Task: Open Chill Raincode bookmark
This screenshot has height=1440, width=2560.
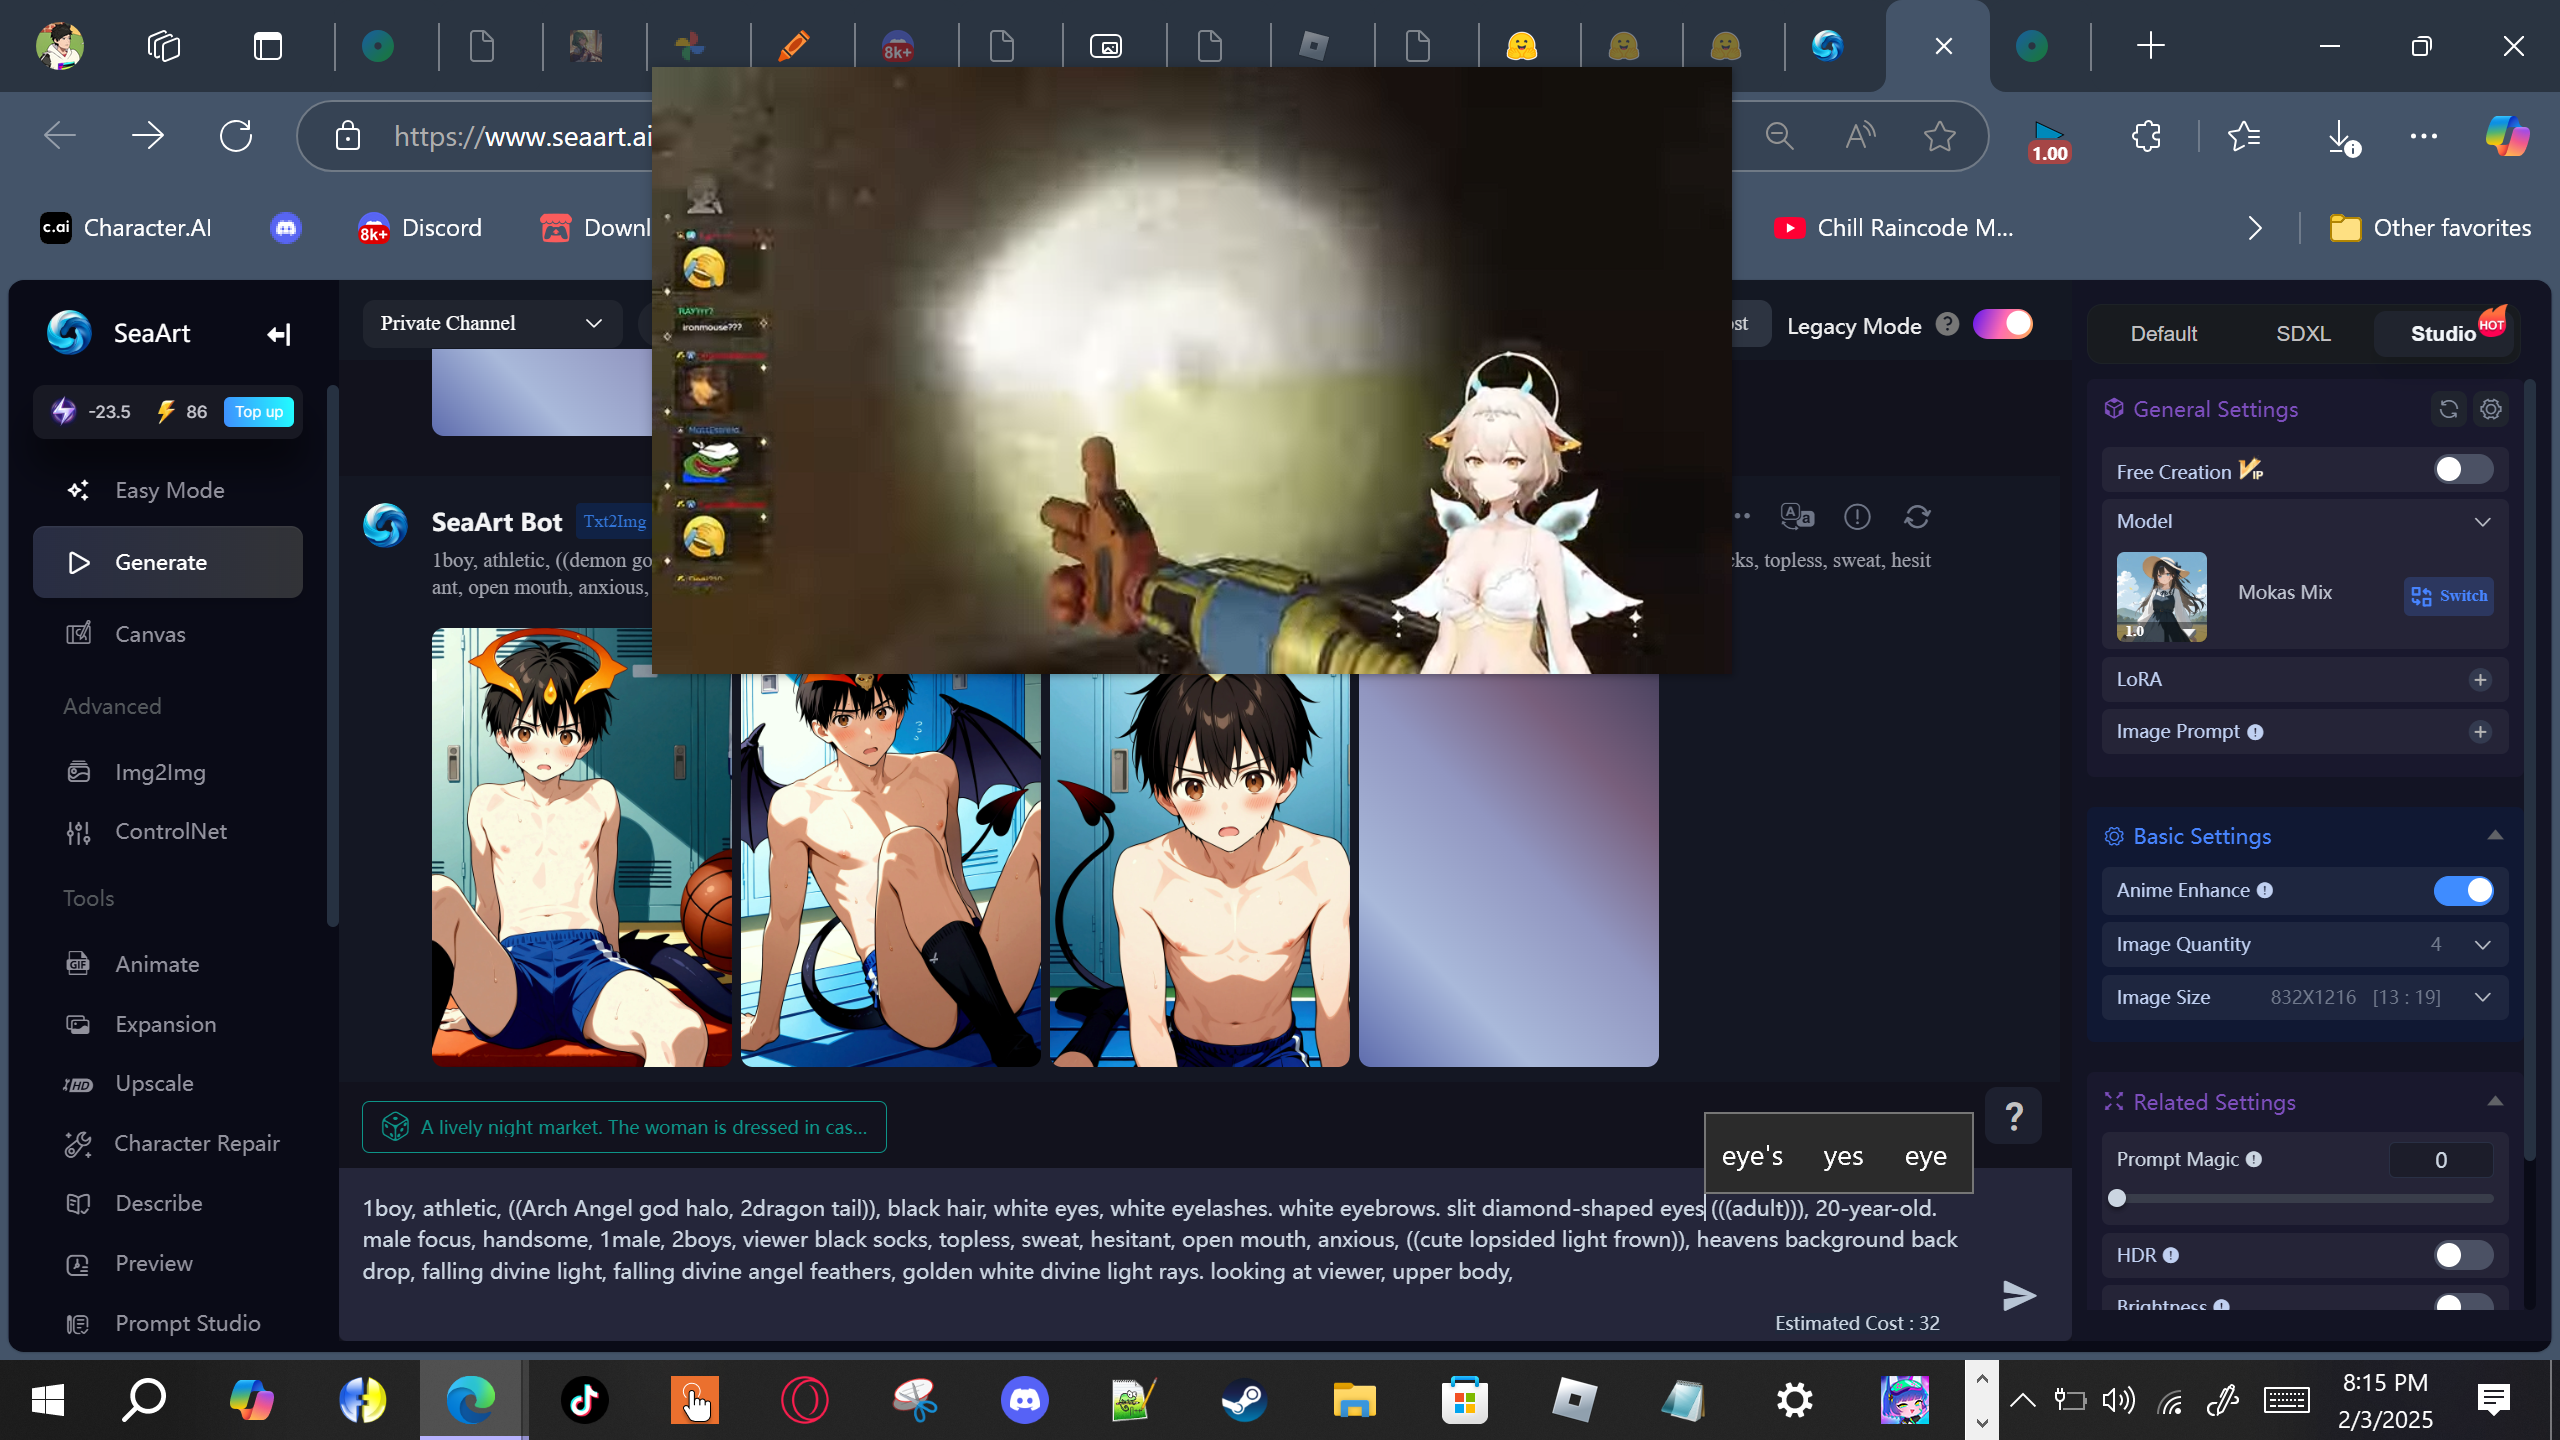Action: (x=1894, y=228)
